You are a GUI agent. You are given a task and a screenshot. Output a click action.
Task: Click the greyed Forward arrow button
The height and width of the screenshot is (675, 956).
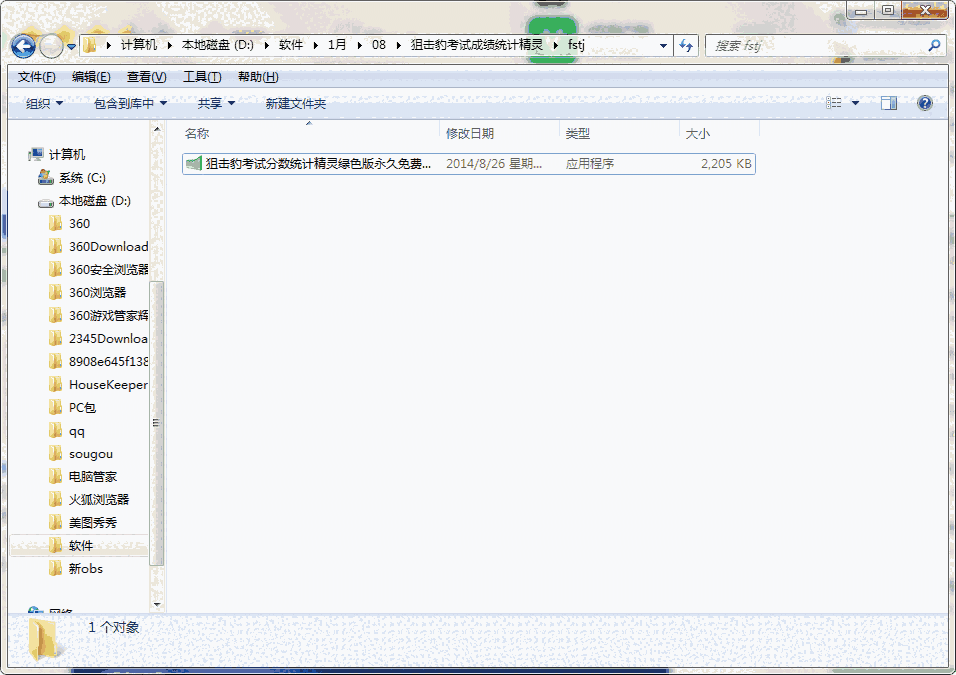coord(51,46)
